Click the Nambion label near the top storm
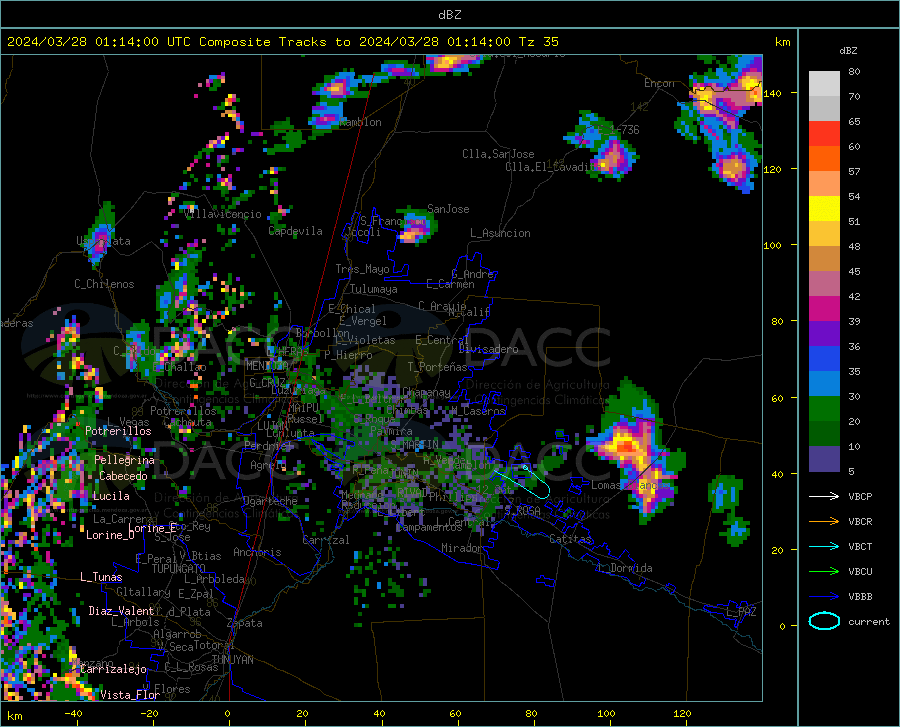Viewport: 900px width, 727px height. click(360, 122)
